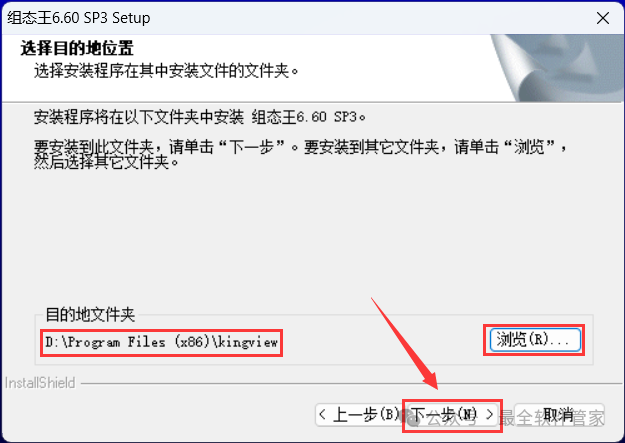The height and width of the screenshot is (443, 625).
Task: Click the 浏览(R)... browse button
Action: coord(535,340)
